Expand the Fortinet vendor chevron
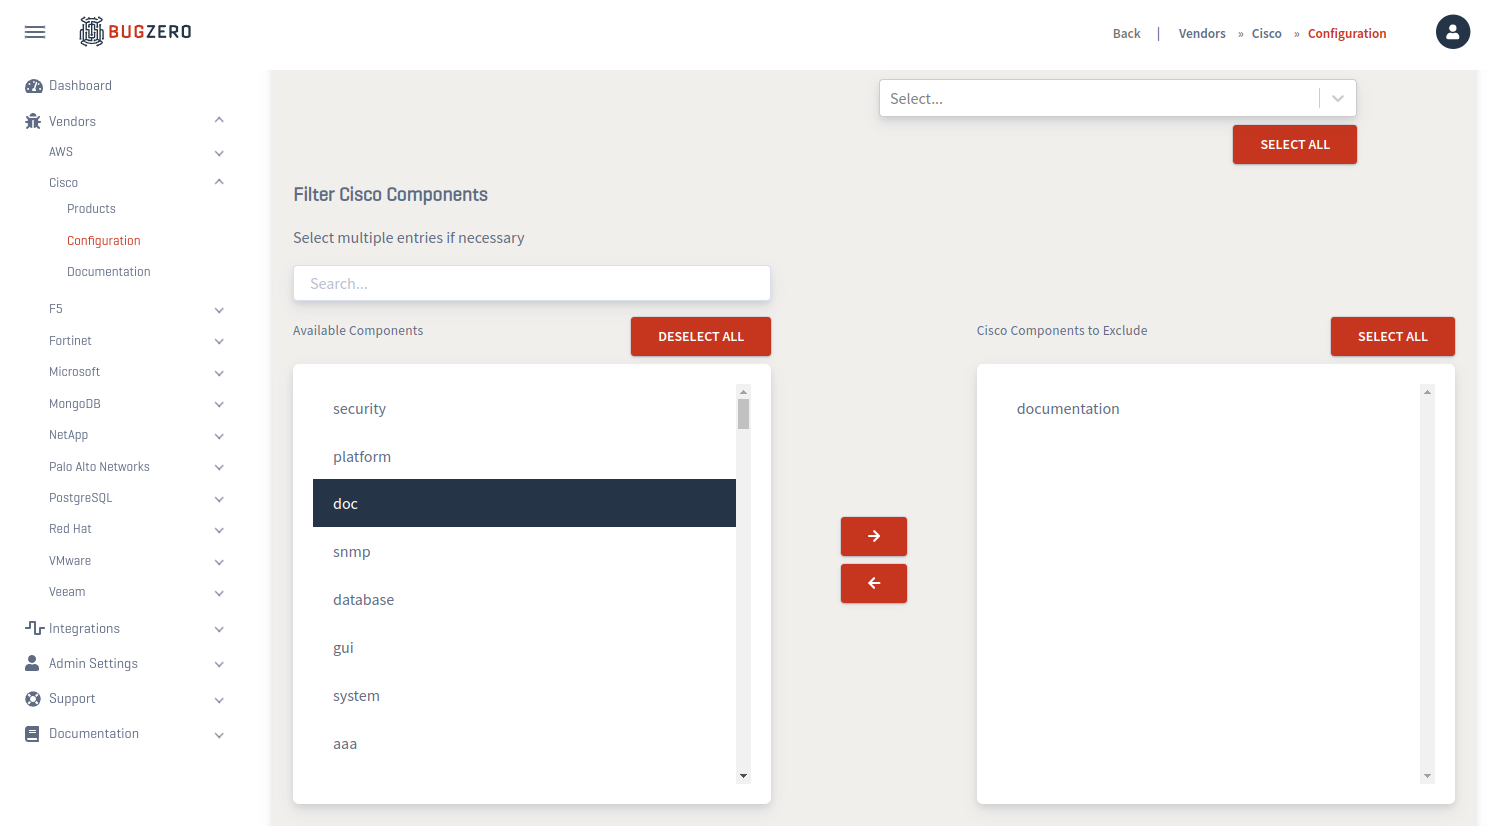Viewport: 1488px width, 826px height. click(219, 341)
